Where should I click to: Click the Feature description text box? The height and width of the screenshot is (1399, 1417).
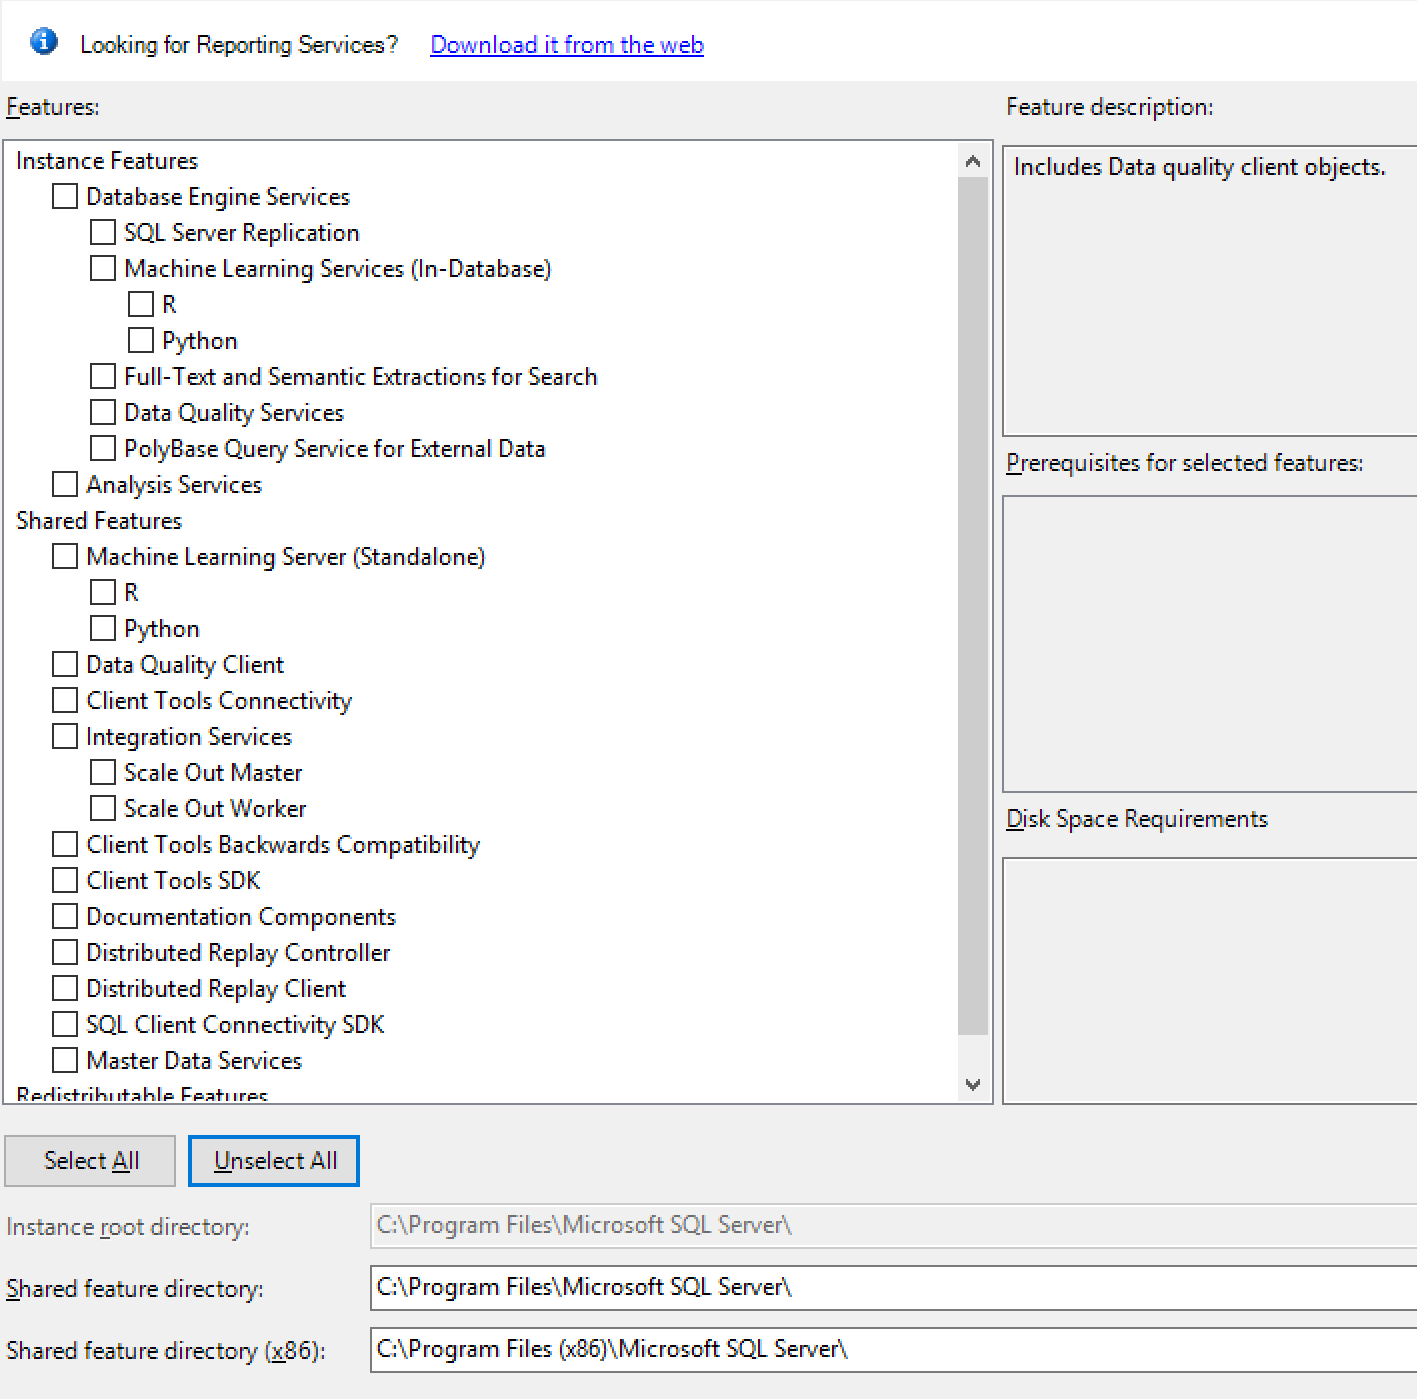[1210, 291]
